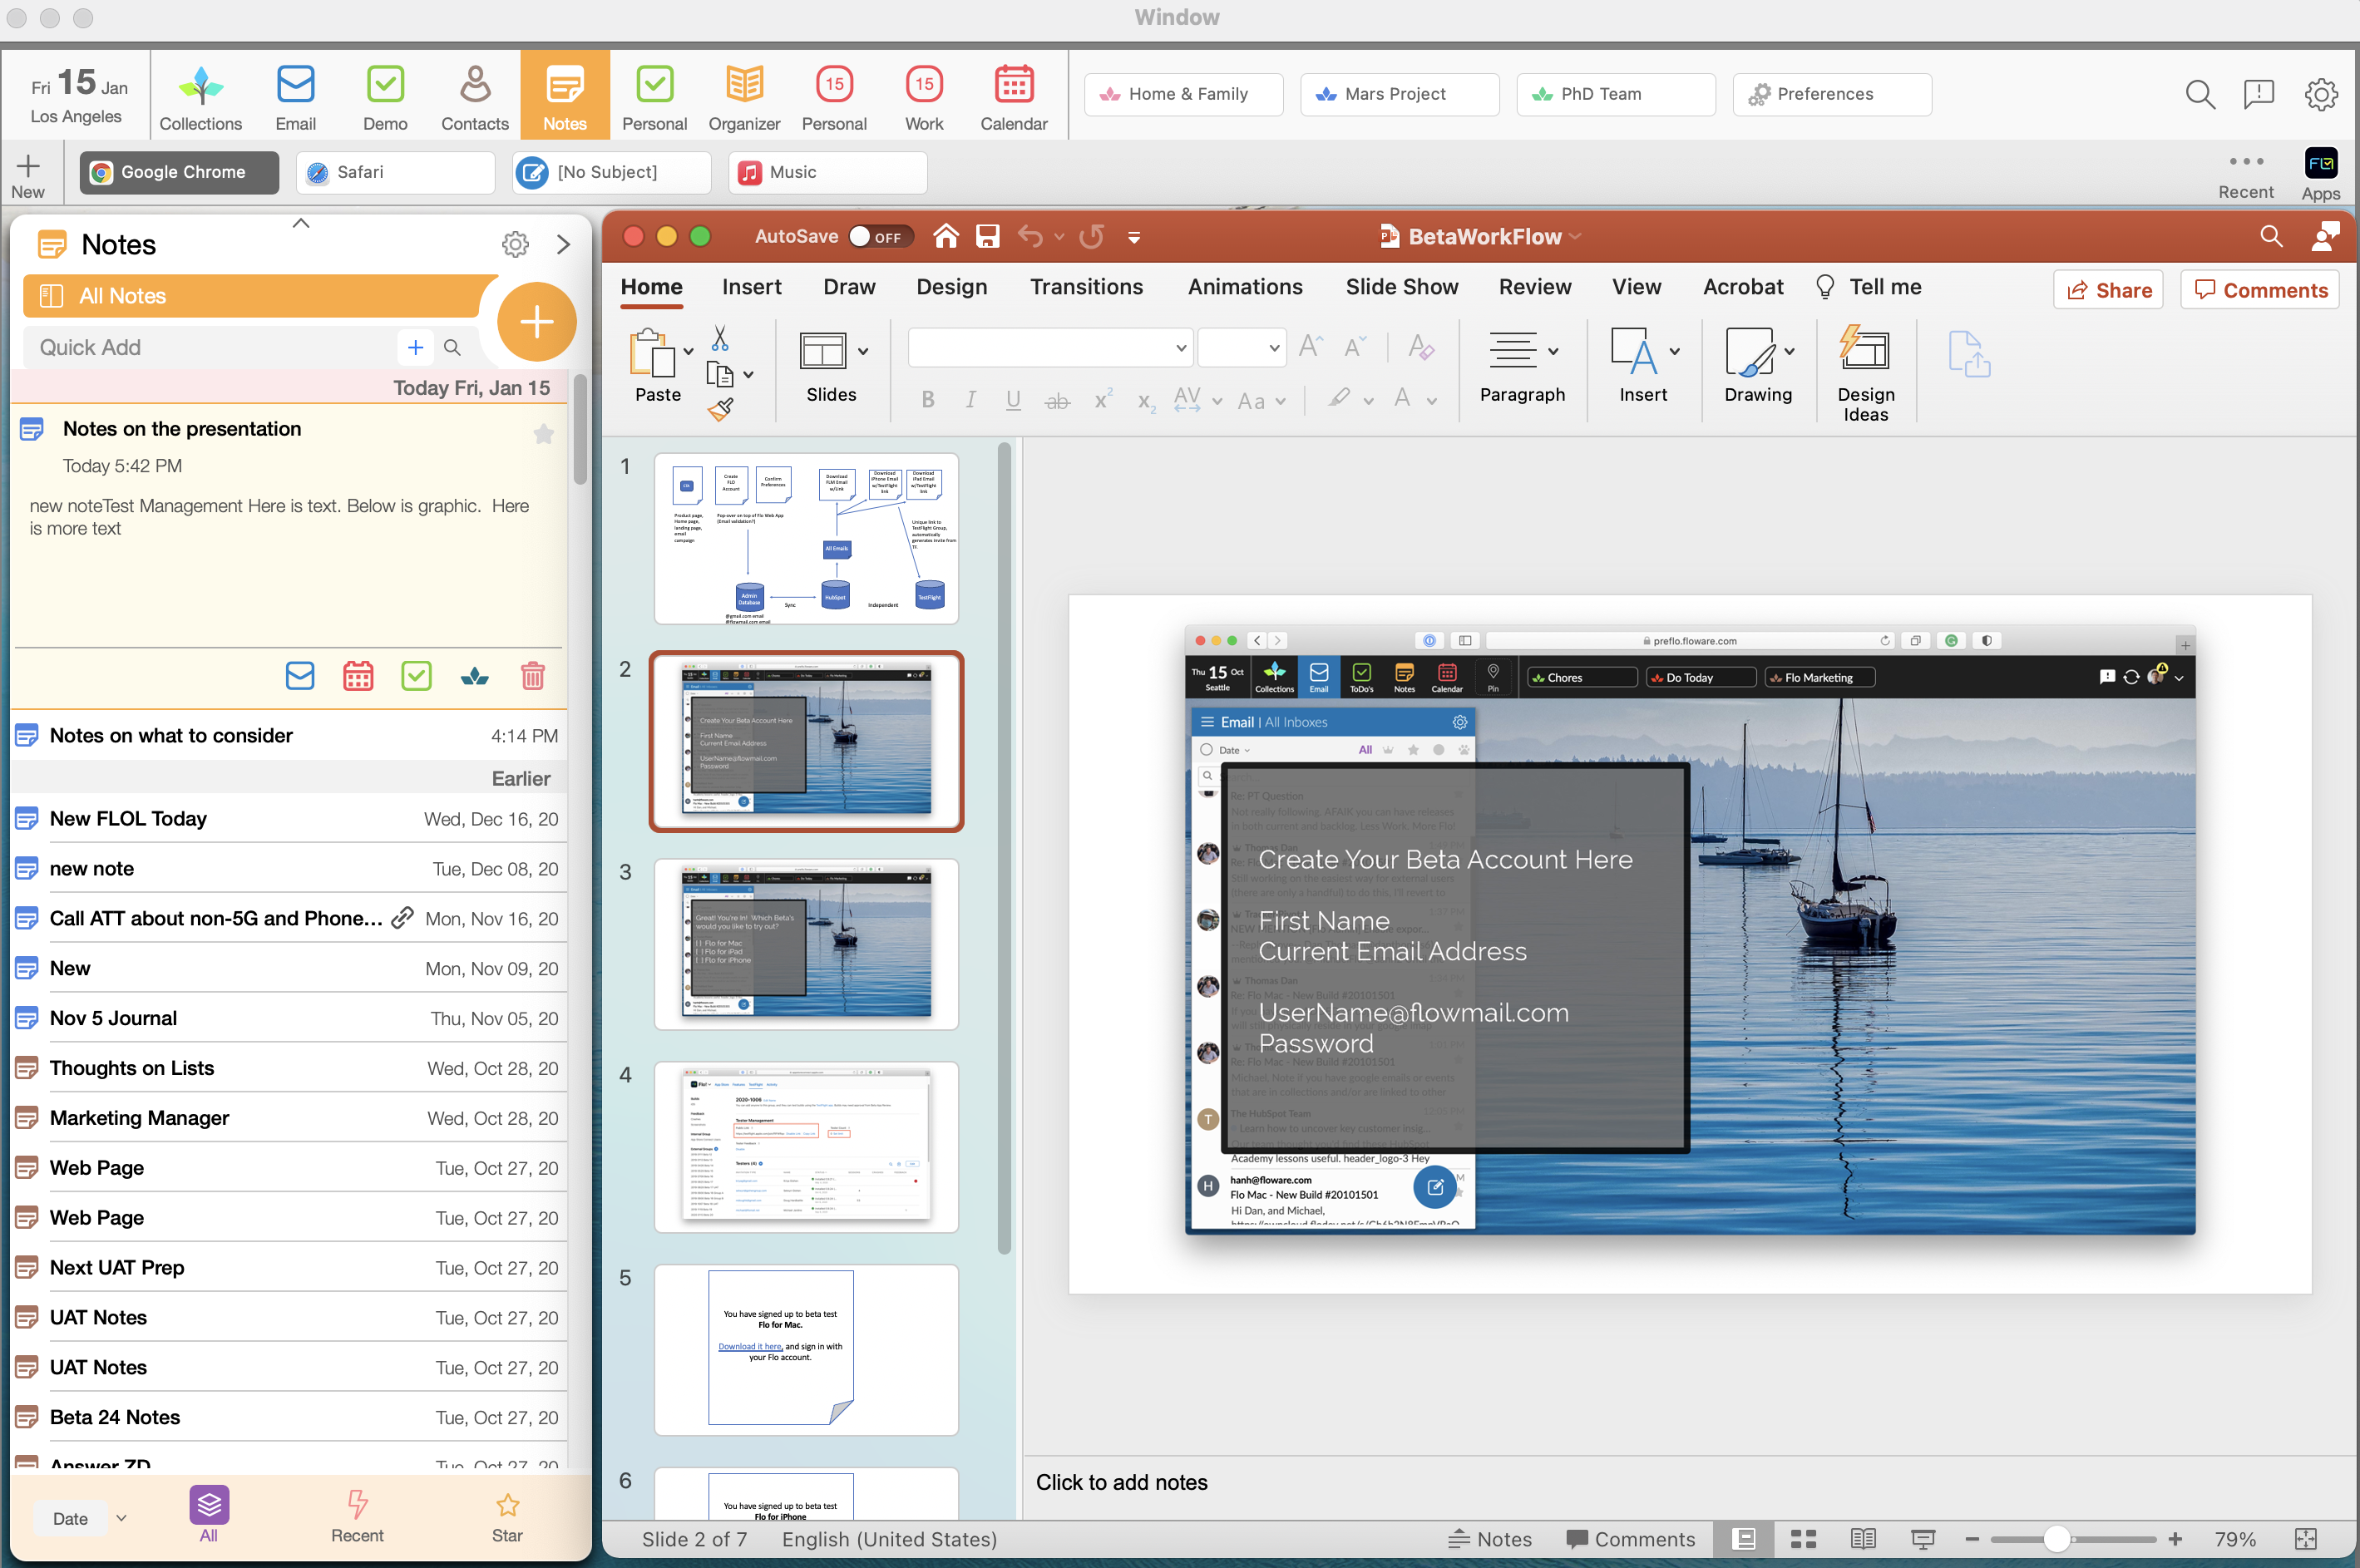This screenshot has width=2360, height=1568.
Task: Click the collections icon under the note
Action: pos(475,677)
